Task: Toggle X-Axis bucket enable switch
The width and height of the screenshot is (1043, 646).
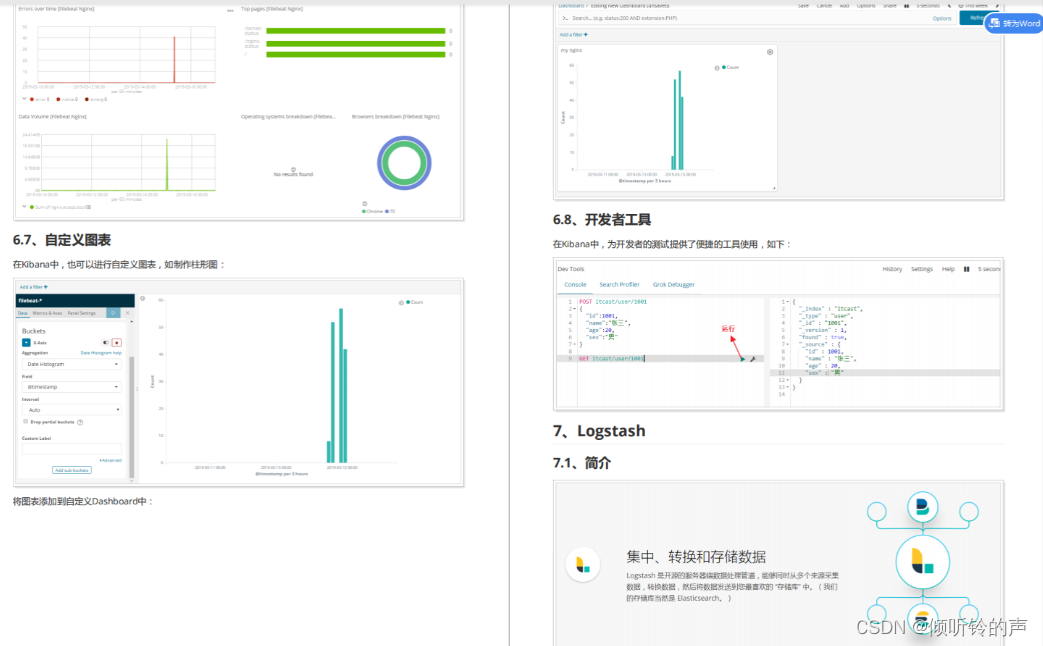Action: click(105, 343)
